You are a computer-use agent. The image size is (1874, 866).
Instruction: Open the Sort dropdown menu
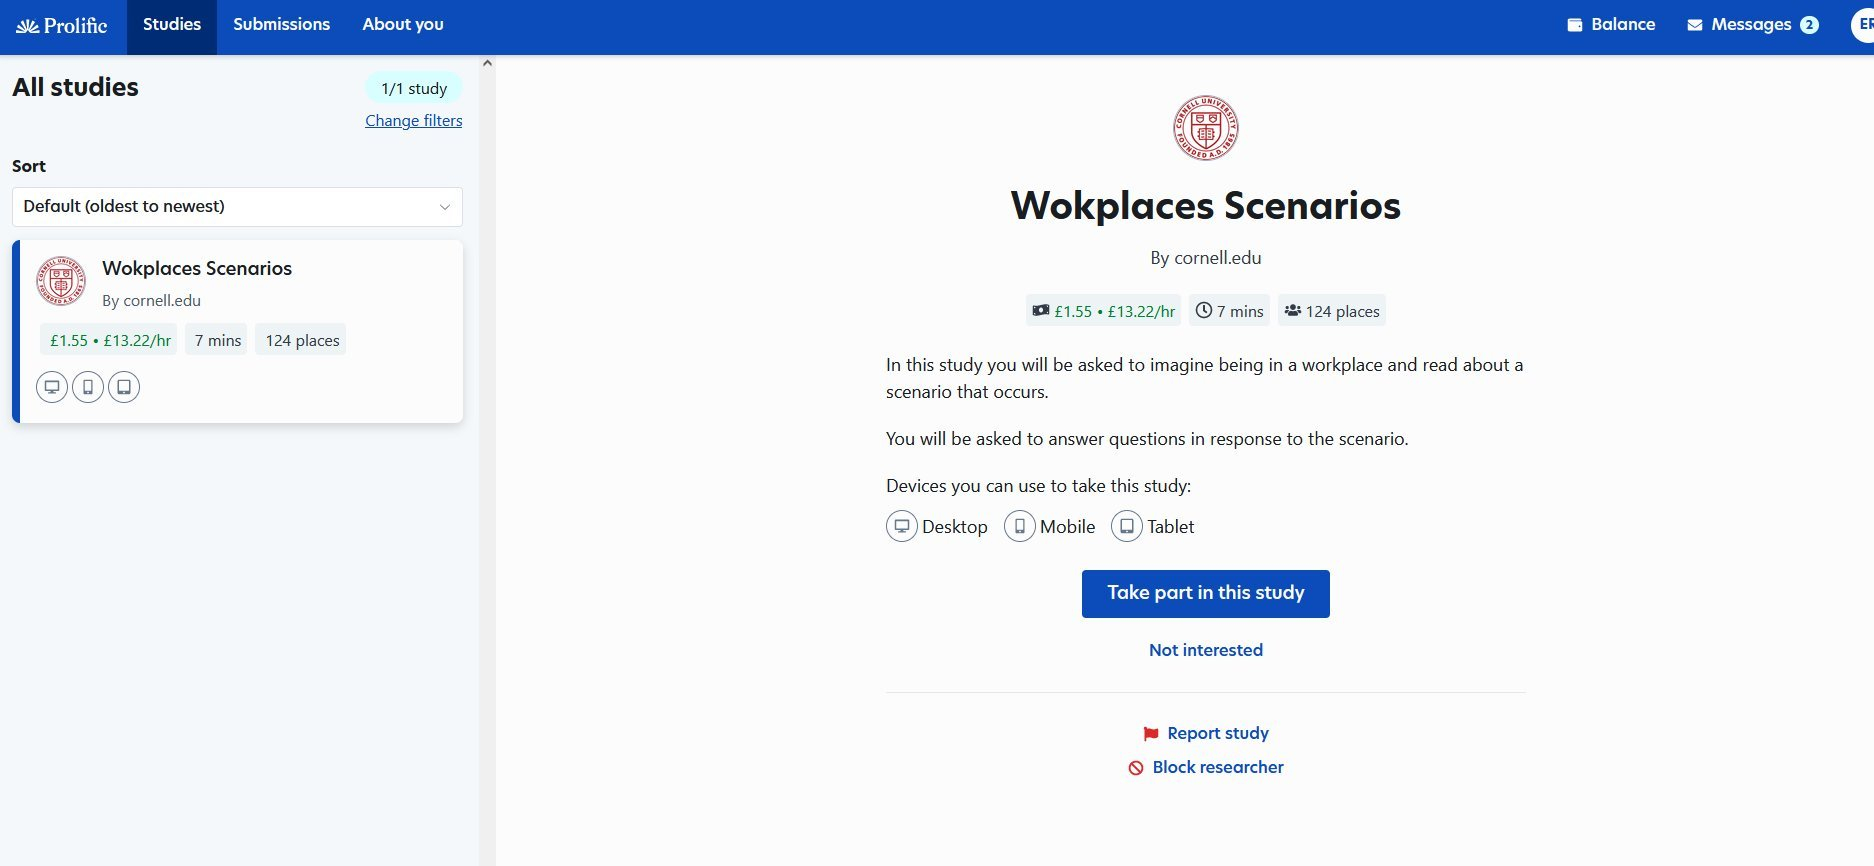(237, 207)
